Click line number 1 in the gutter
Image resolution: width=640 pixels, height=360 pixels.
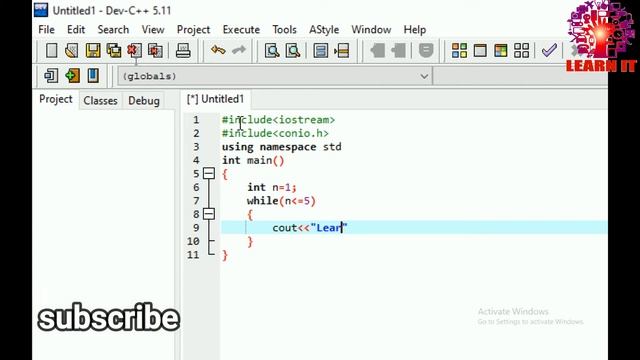pos(196,120)
